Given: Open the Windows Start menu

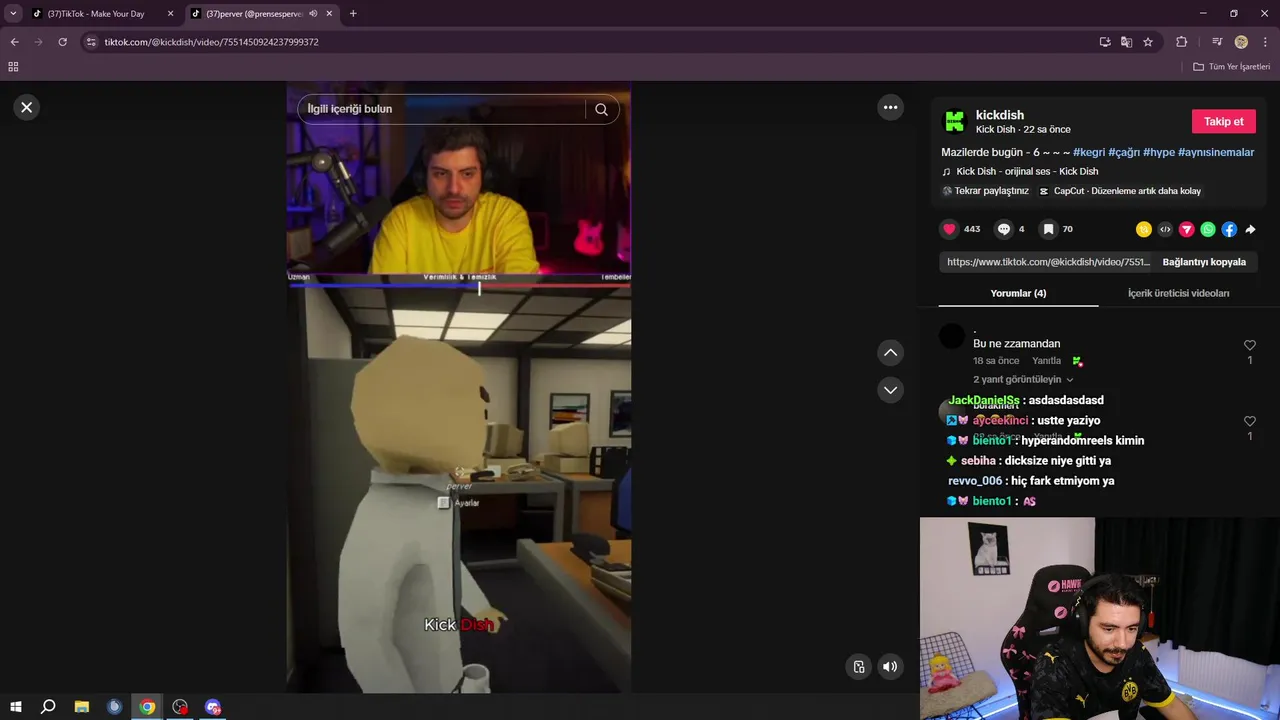Looking at the screenshot, I should click(15, 707).
